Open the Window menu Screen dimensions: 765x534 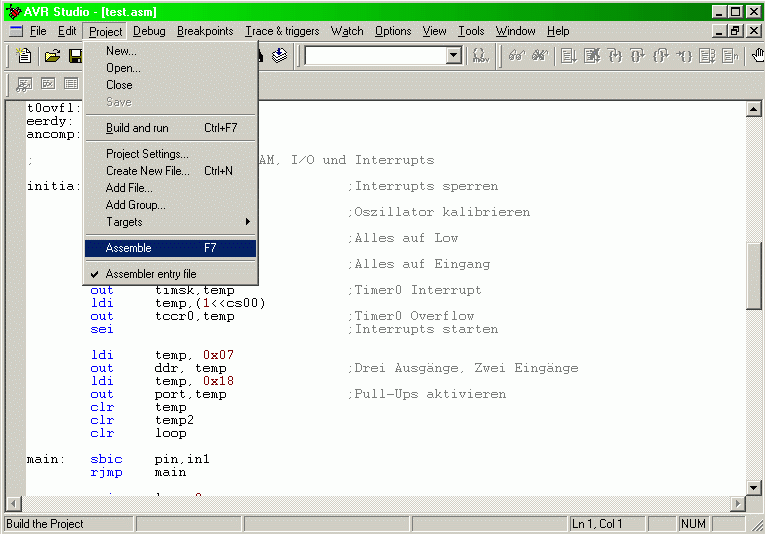coord(515,31)
